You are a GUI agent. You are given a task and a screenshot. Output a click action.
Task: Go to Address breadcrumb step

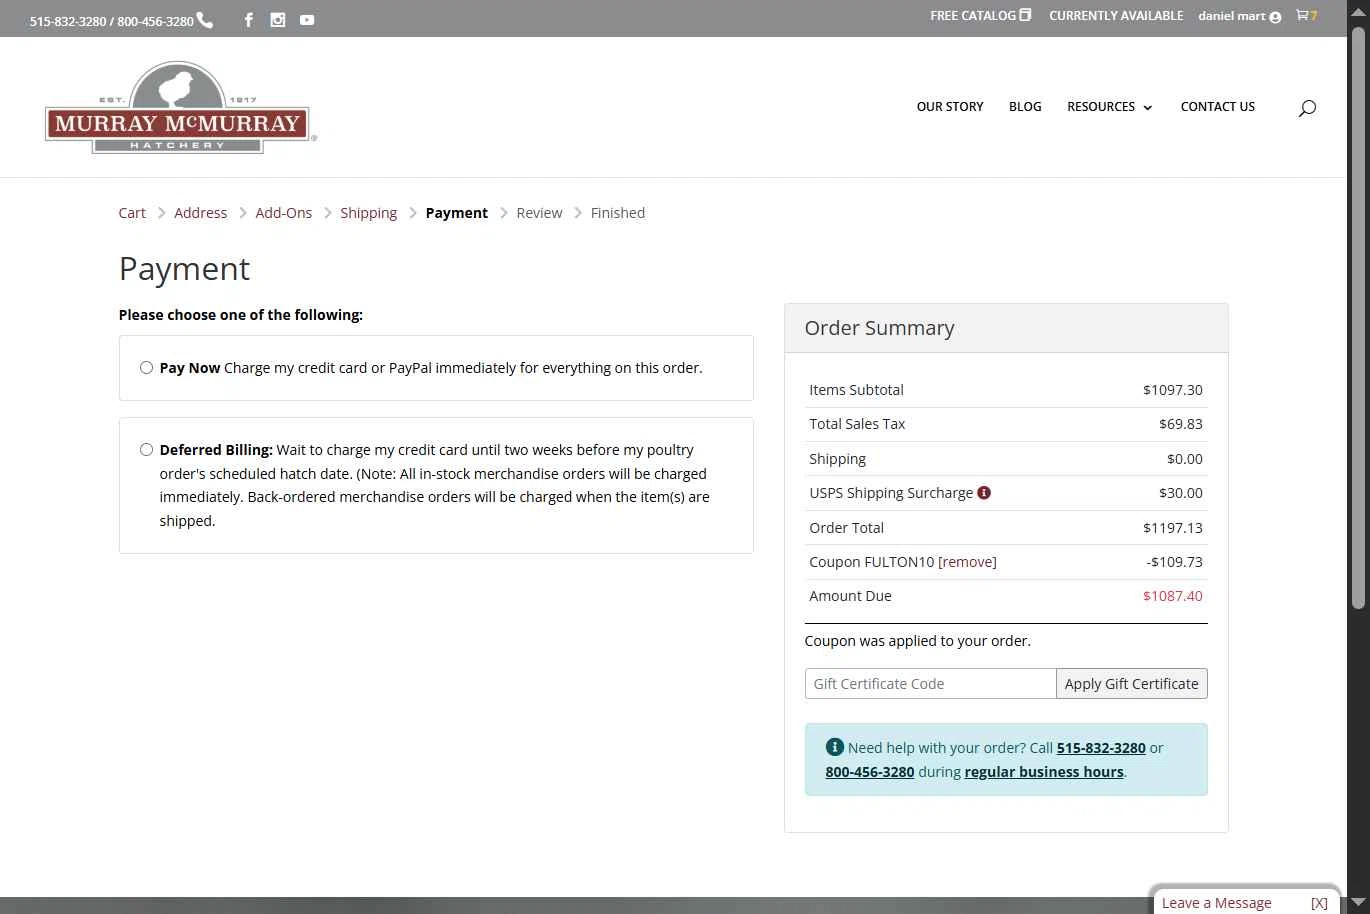click(200, 213)
